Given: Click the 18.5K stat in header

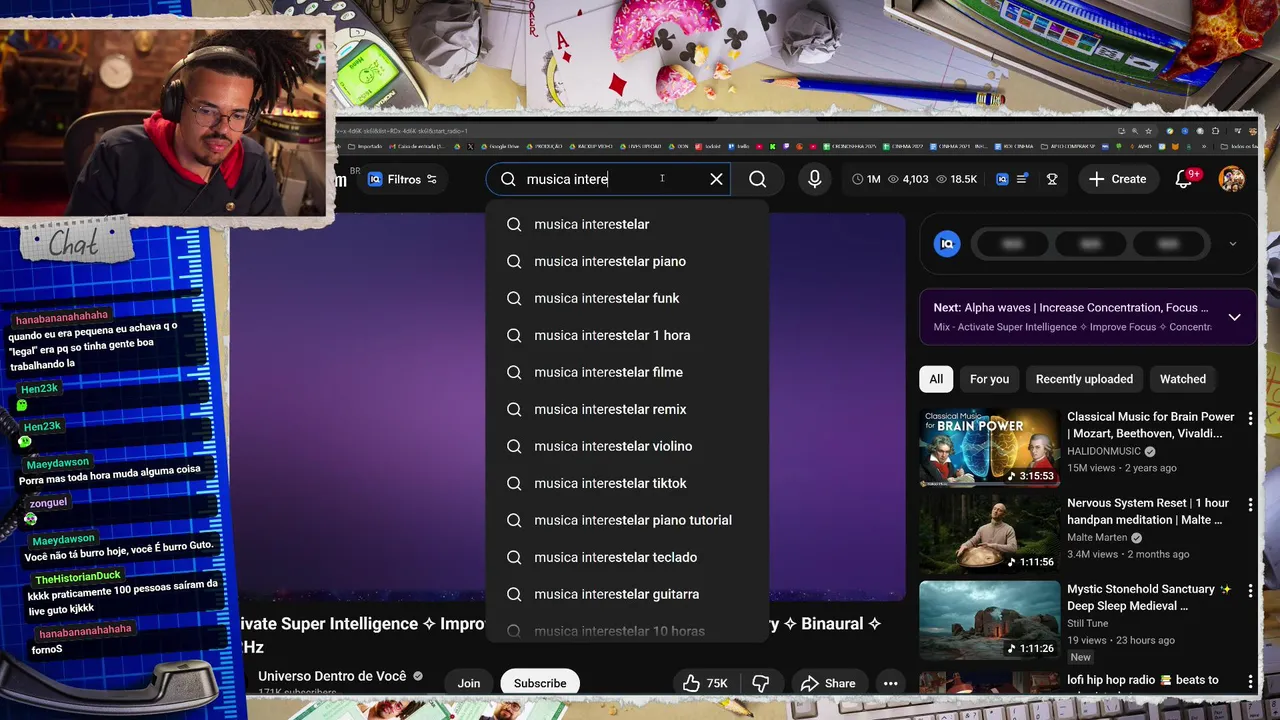Looking at the screenshot, I should (956, 179).
